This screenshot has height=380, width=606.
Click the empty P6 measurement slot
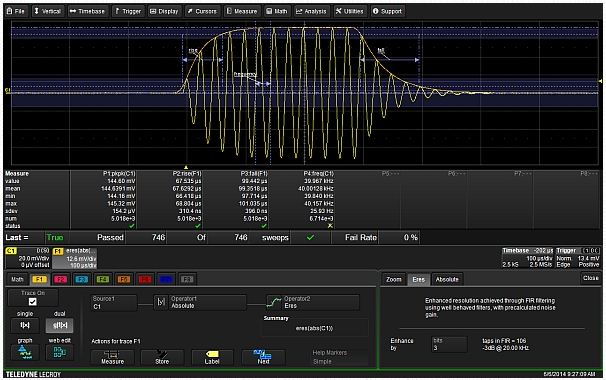(x=456, y=174)
